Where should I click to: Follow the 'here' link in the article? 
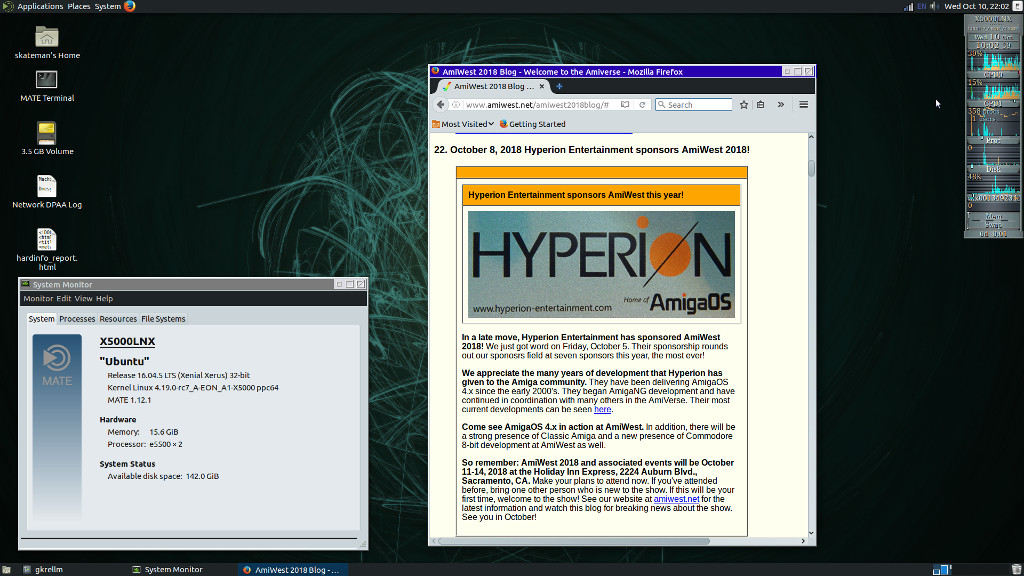pos(603,409)
